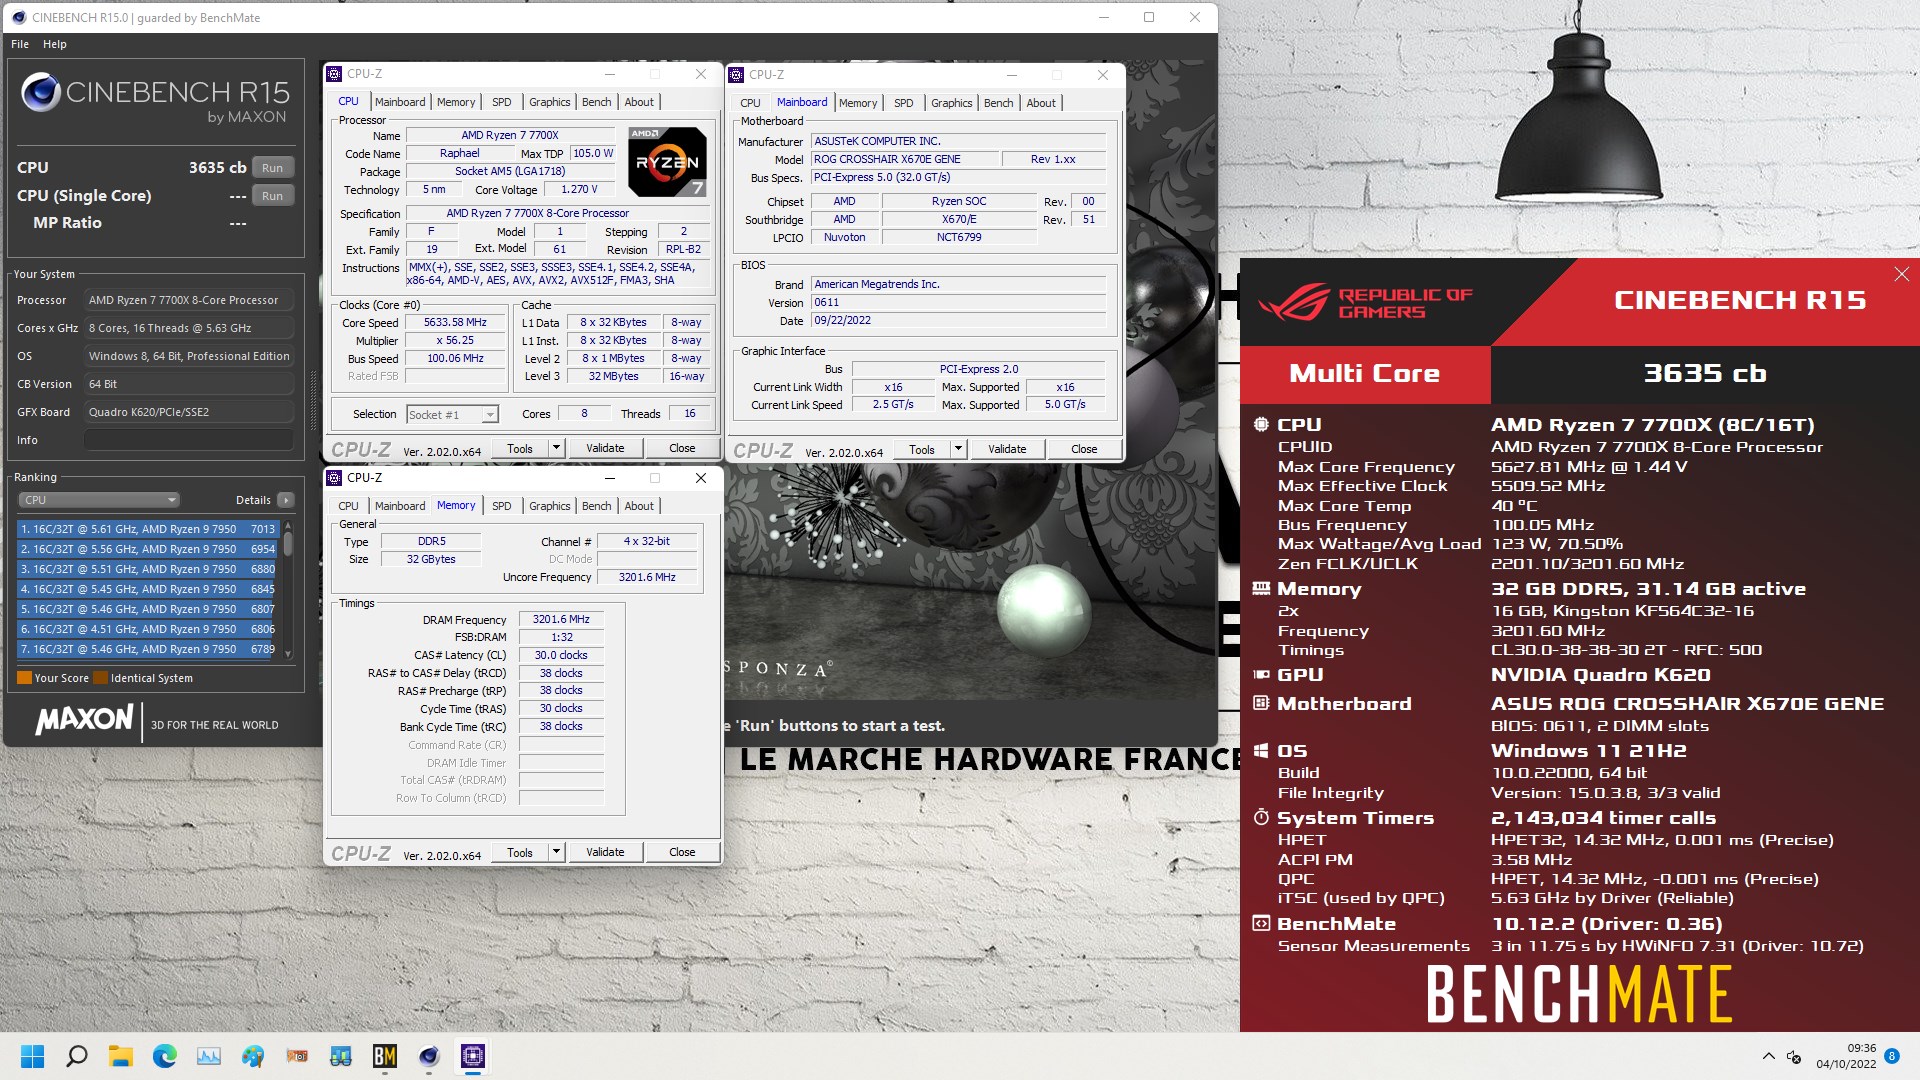Run the CPU multi-core benchmark
This screenshot has width=1920, height=1080.
click(272, 168)
